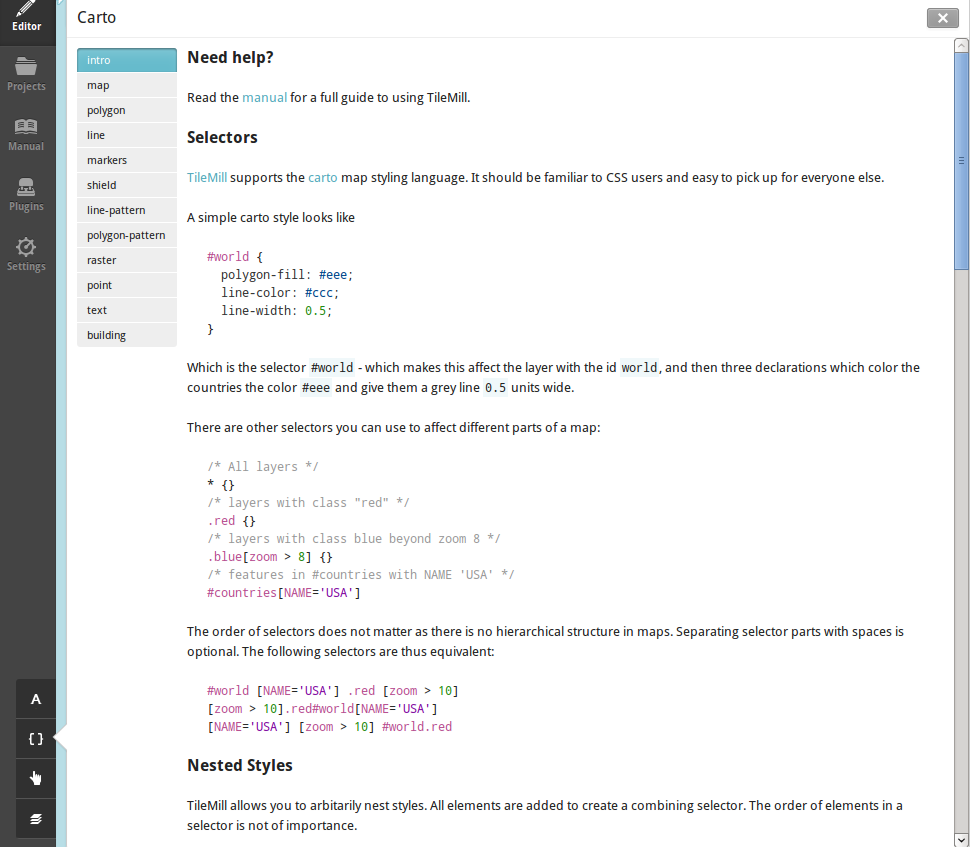Close the Carto help panel
This screenshot has height=847, width=970.
click(942, 18)
